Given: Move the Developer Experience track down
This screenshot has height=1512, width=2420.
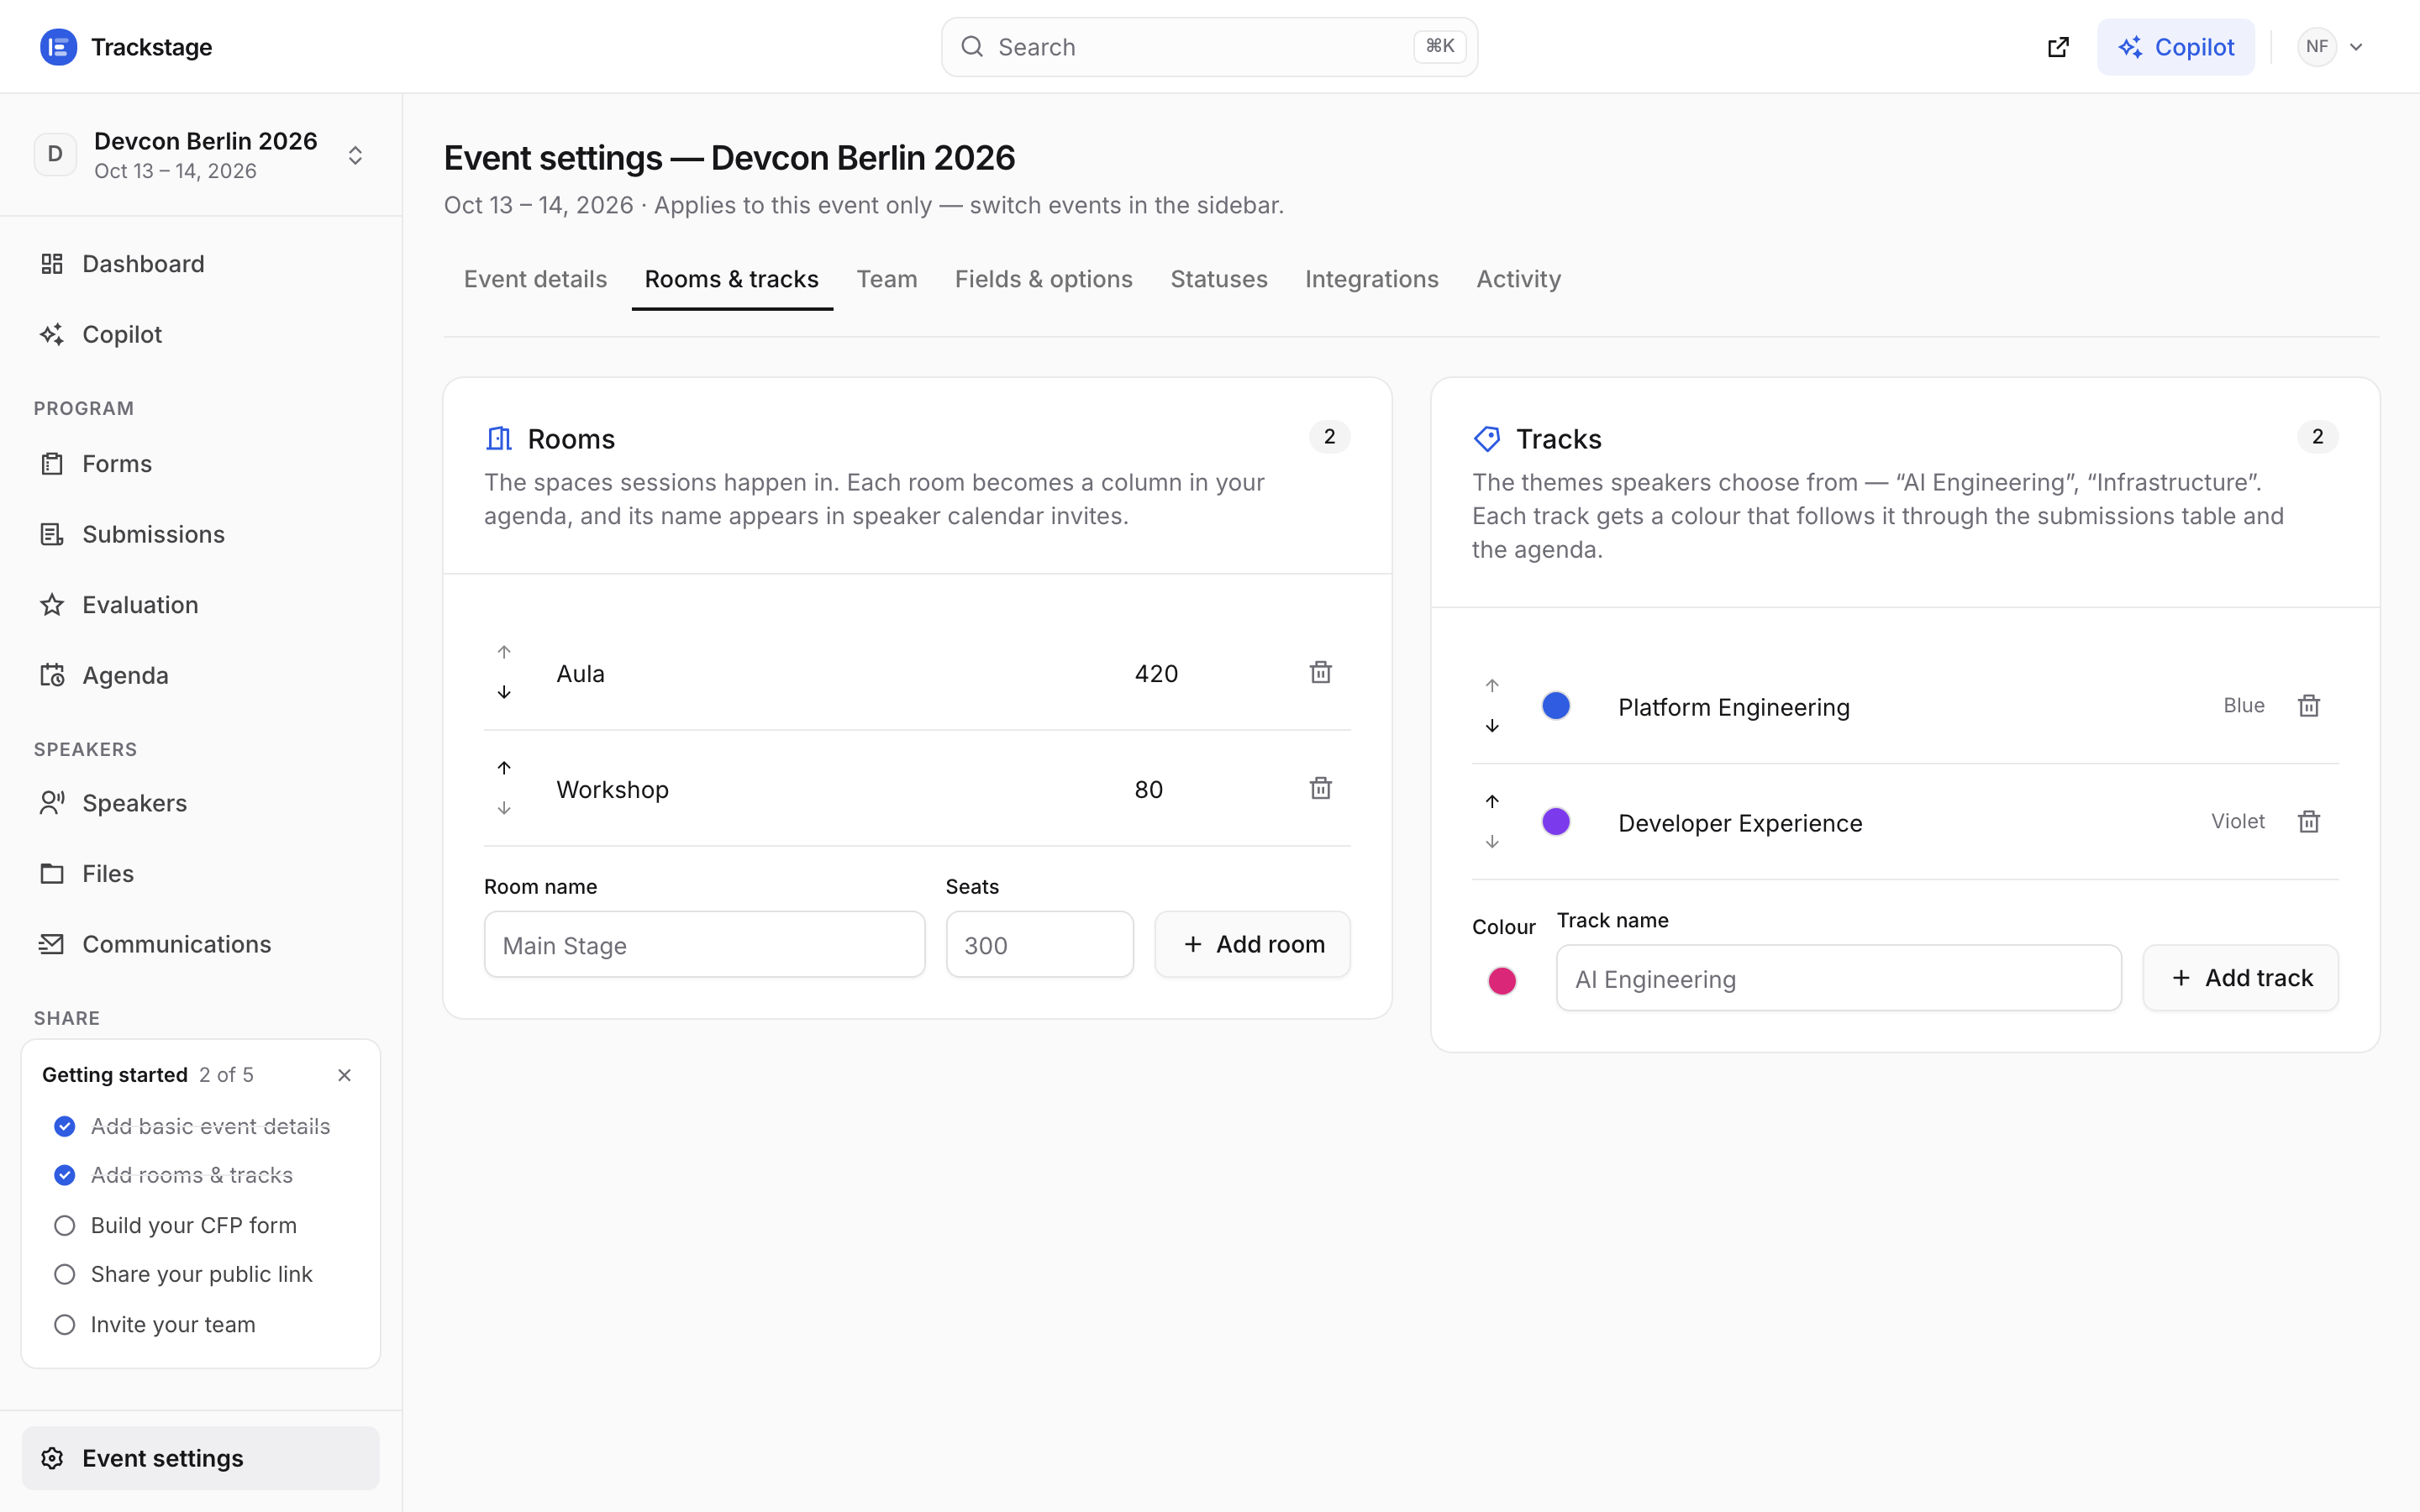Looking at the screenshot, I should pos(1492,842).
